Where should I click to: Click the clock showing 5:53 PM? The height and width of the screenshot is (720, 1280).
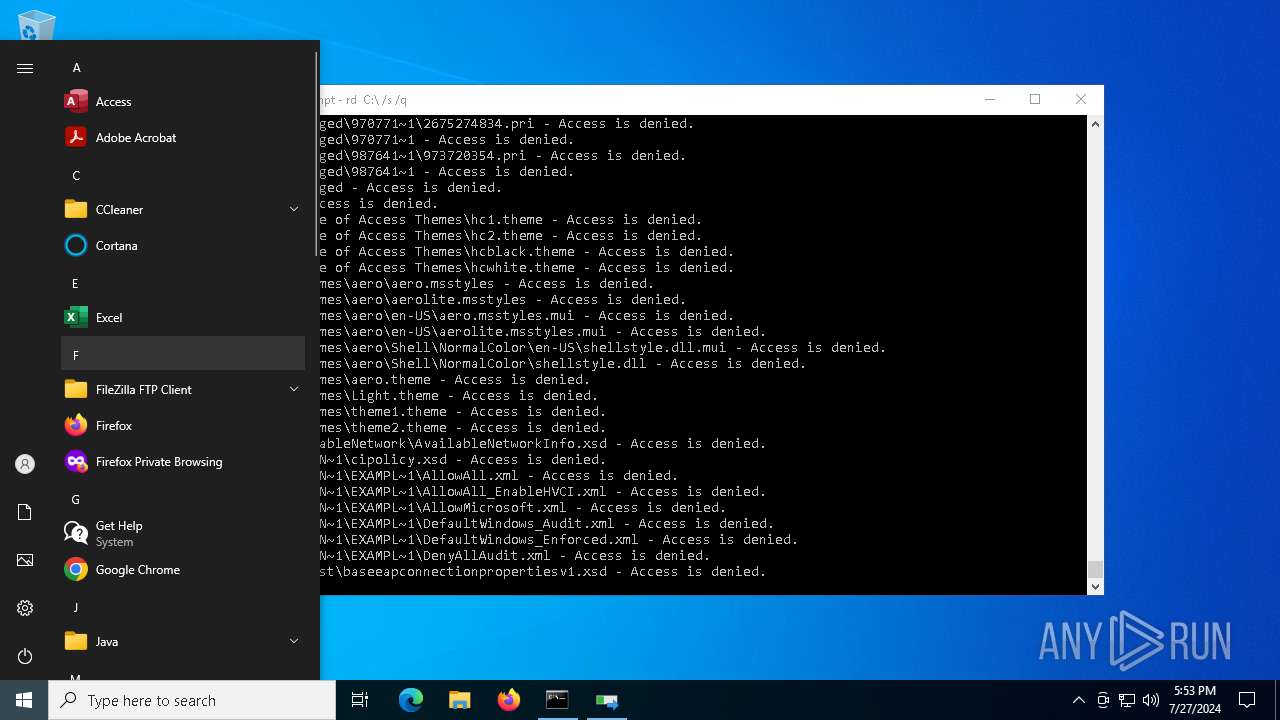click(1194, 700)
